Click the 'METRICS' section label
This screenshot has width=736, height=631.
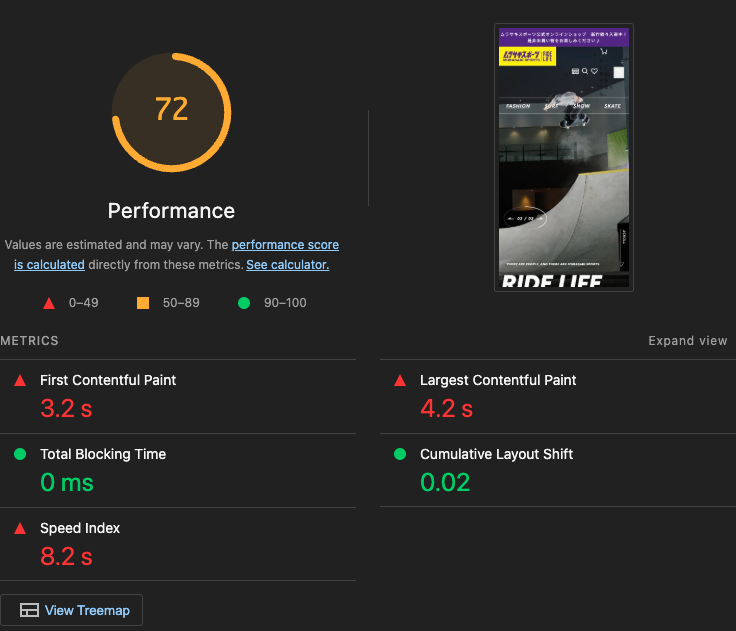coord(29,341)
